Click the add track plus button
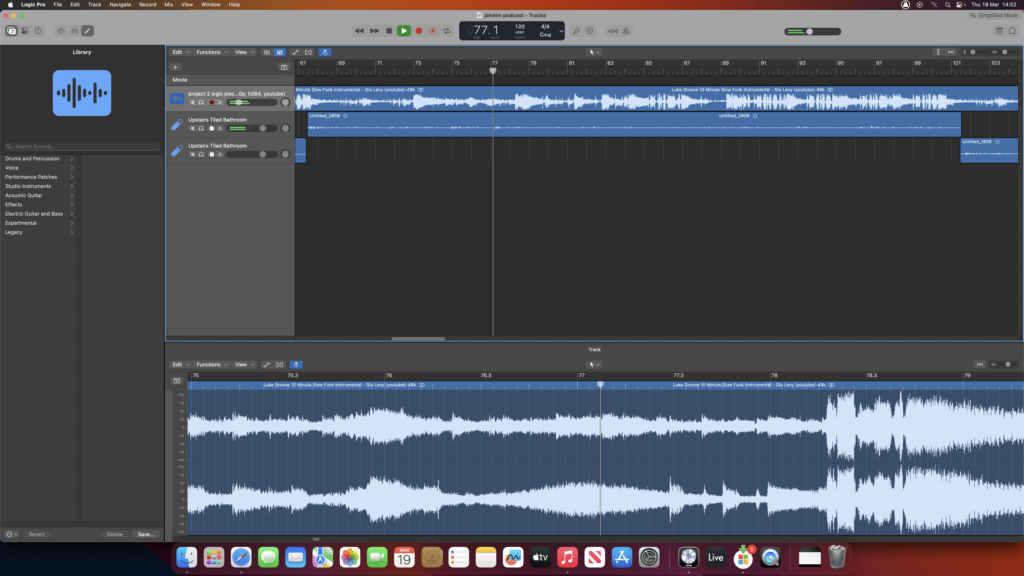Screen dimensions: 1024x576 click(176, 67)
